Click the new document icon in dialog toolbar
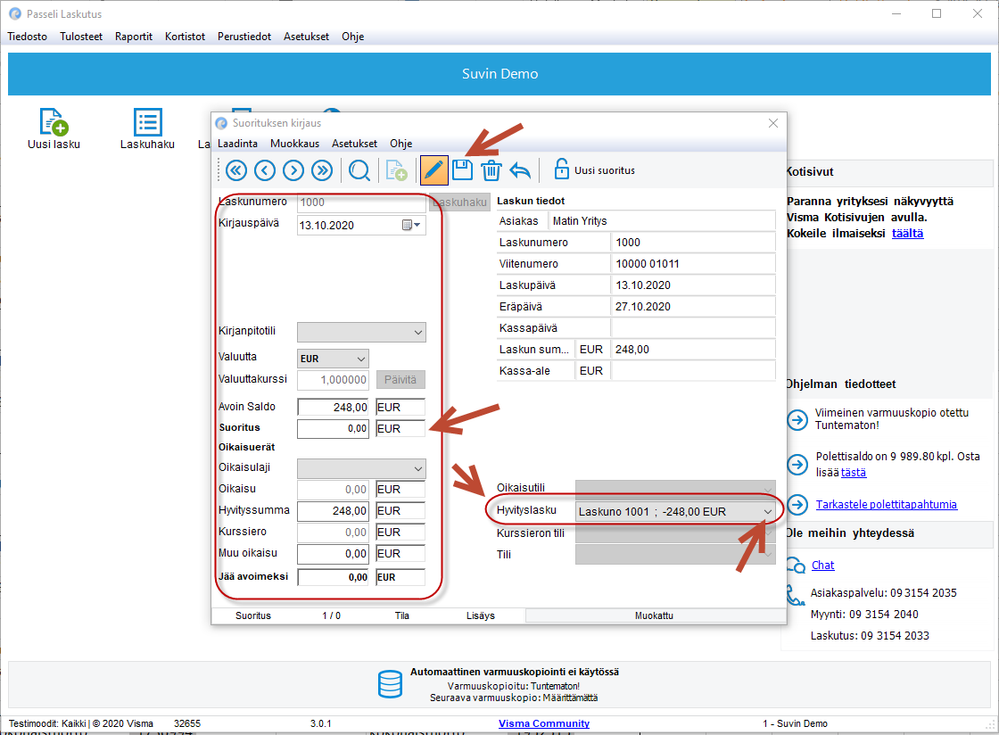The width and height of the screenshot is (999, 735). tap(396, 171)
